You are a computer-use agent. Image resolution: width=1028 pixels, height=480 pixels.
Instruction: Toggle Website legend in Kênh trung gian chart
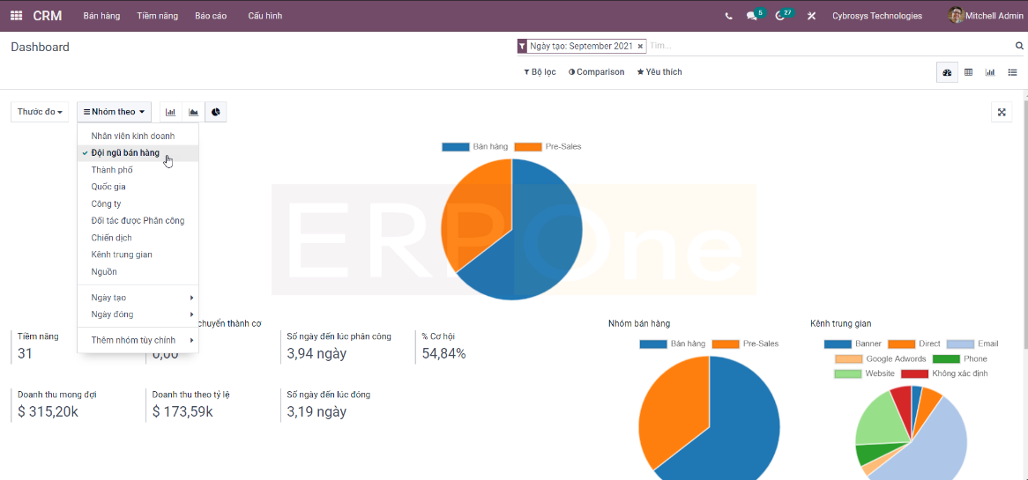(865, 374)
